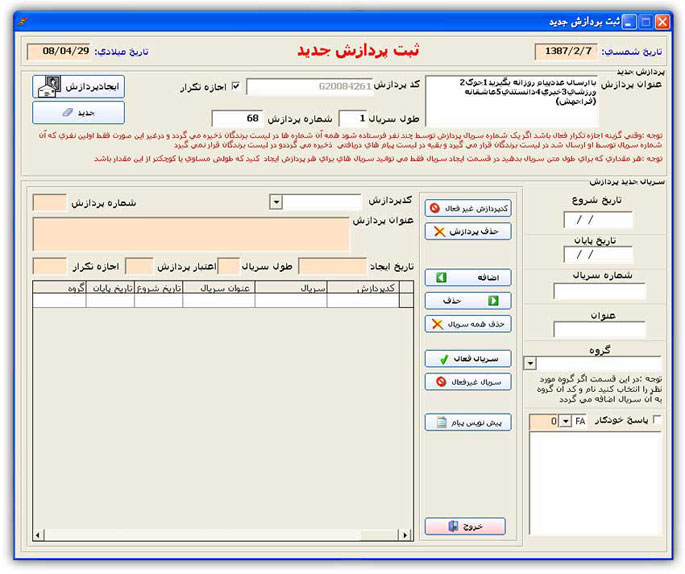Viewport: 685px width, 574px height.
Task: Click the large عنوان پردازش display field
Action: [x=191, y=234]
